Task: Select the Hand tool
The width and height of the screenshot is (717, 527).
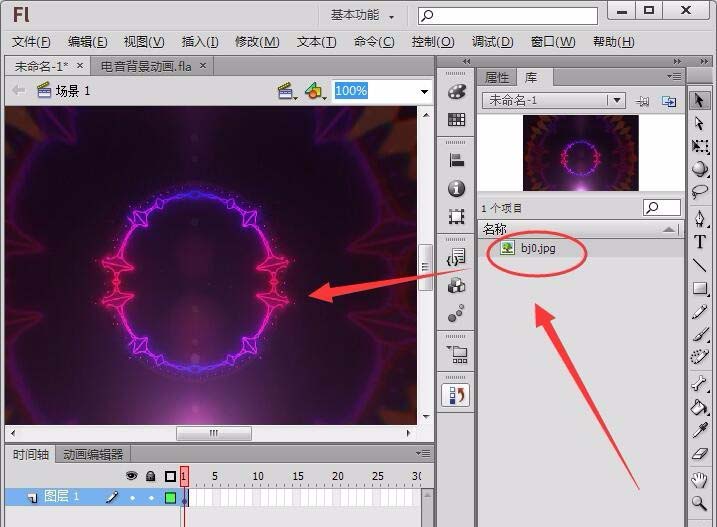Action: pyautogui.click(x=700, y=480)
